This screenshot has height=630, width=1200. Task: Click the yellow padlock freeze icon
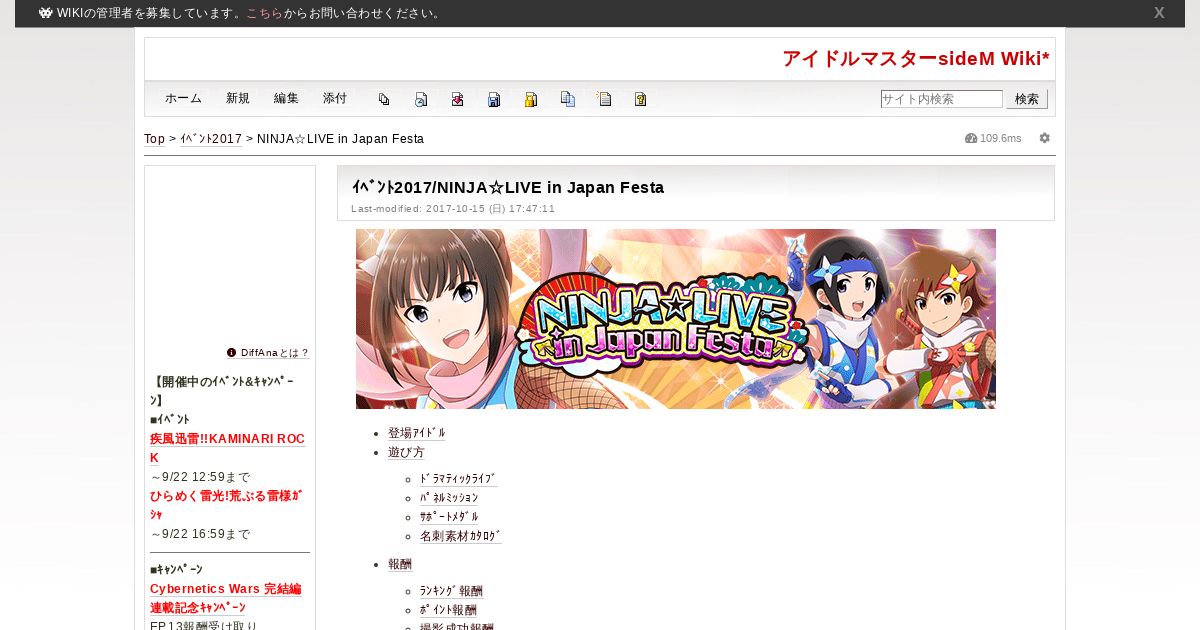(x=531, y=99)
